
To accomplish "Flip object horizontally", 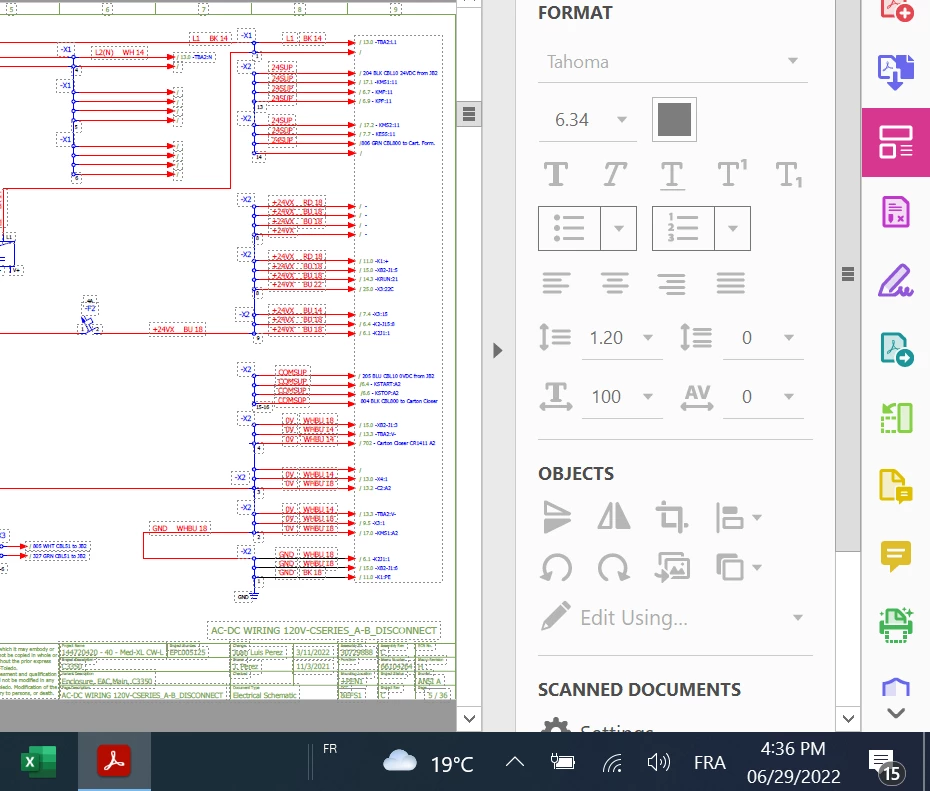I will (614, 516).
